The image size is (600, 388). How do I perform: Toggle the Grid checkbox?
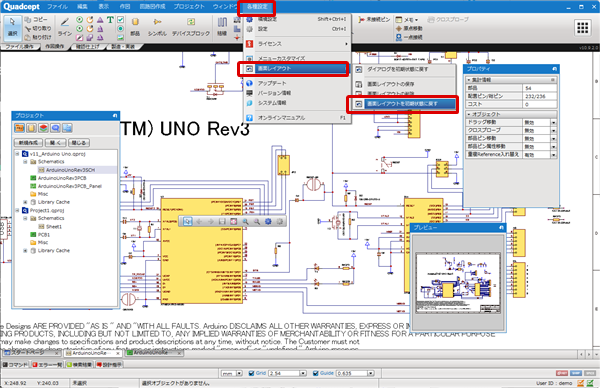251,373
